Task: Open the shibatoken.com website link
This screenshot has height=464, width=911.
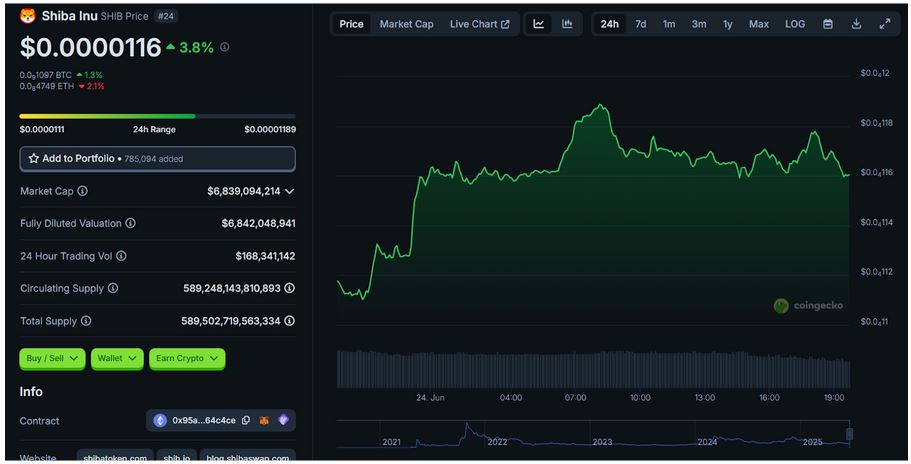Action: (x=115, y=458)
